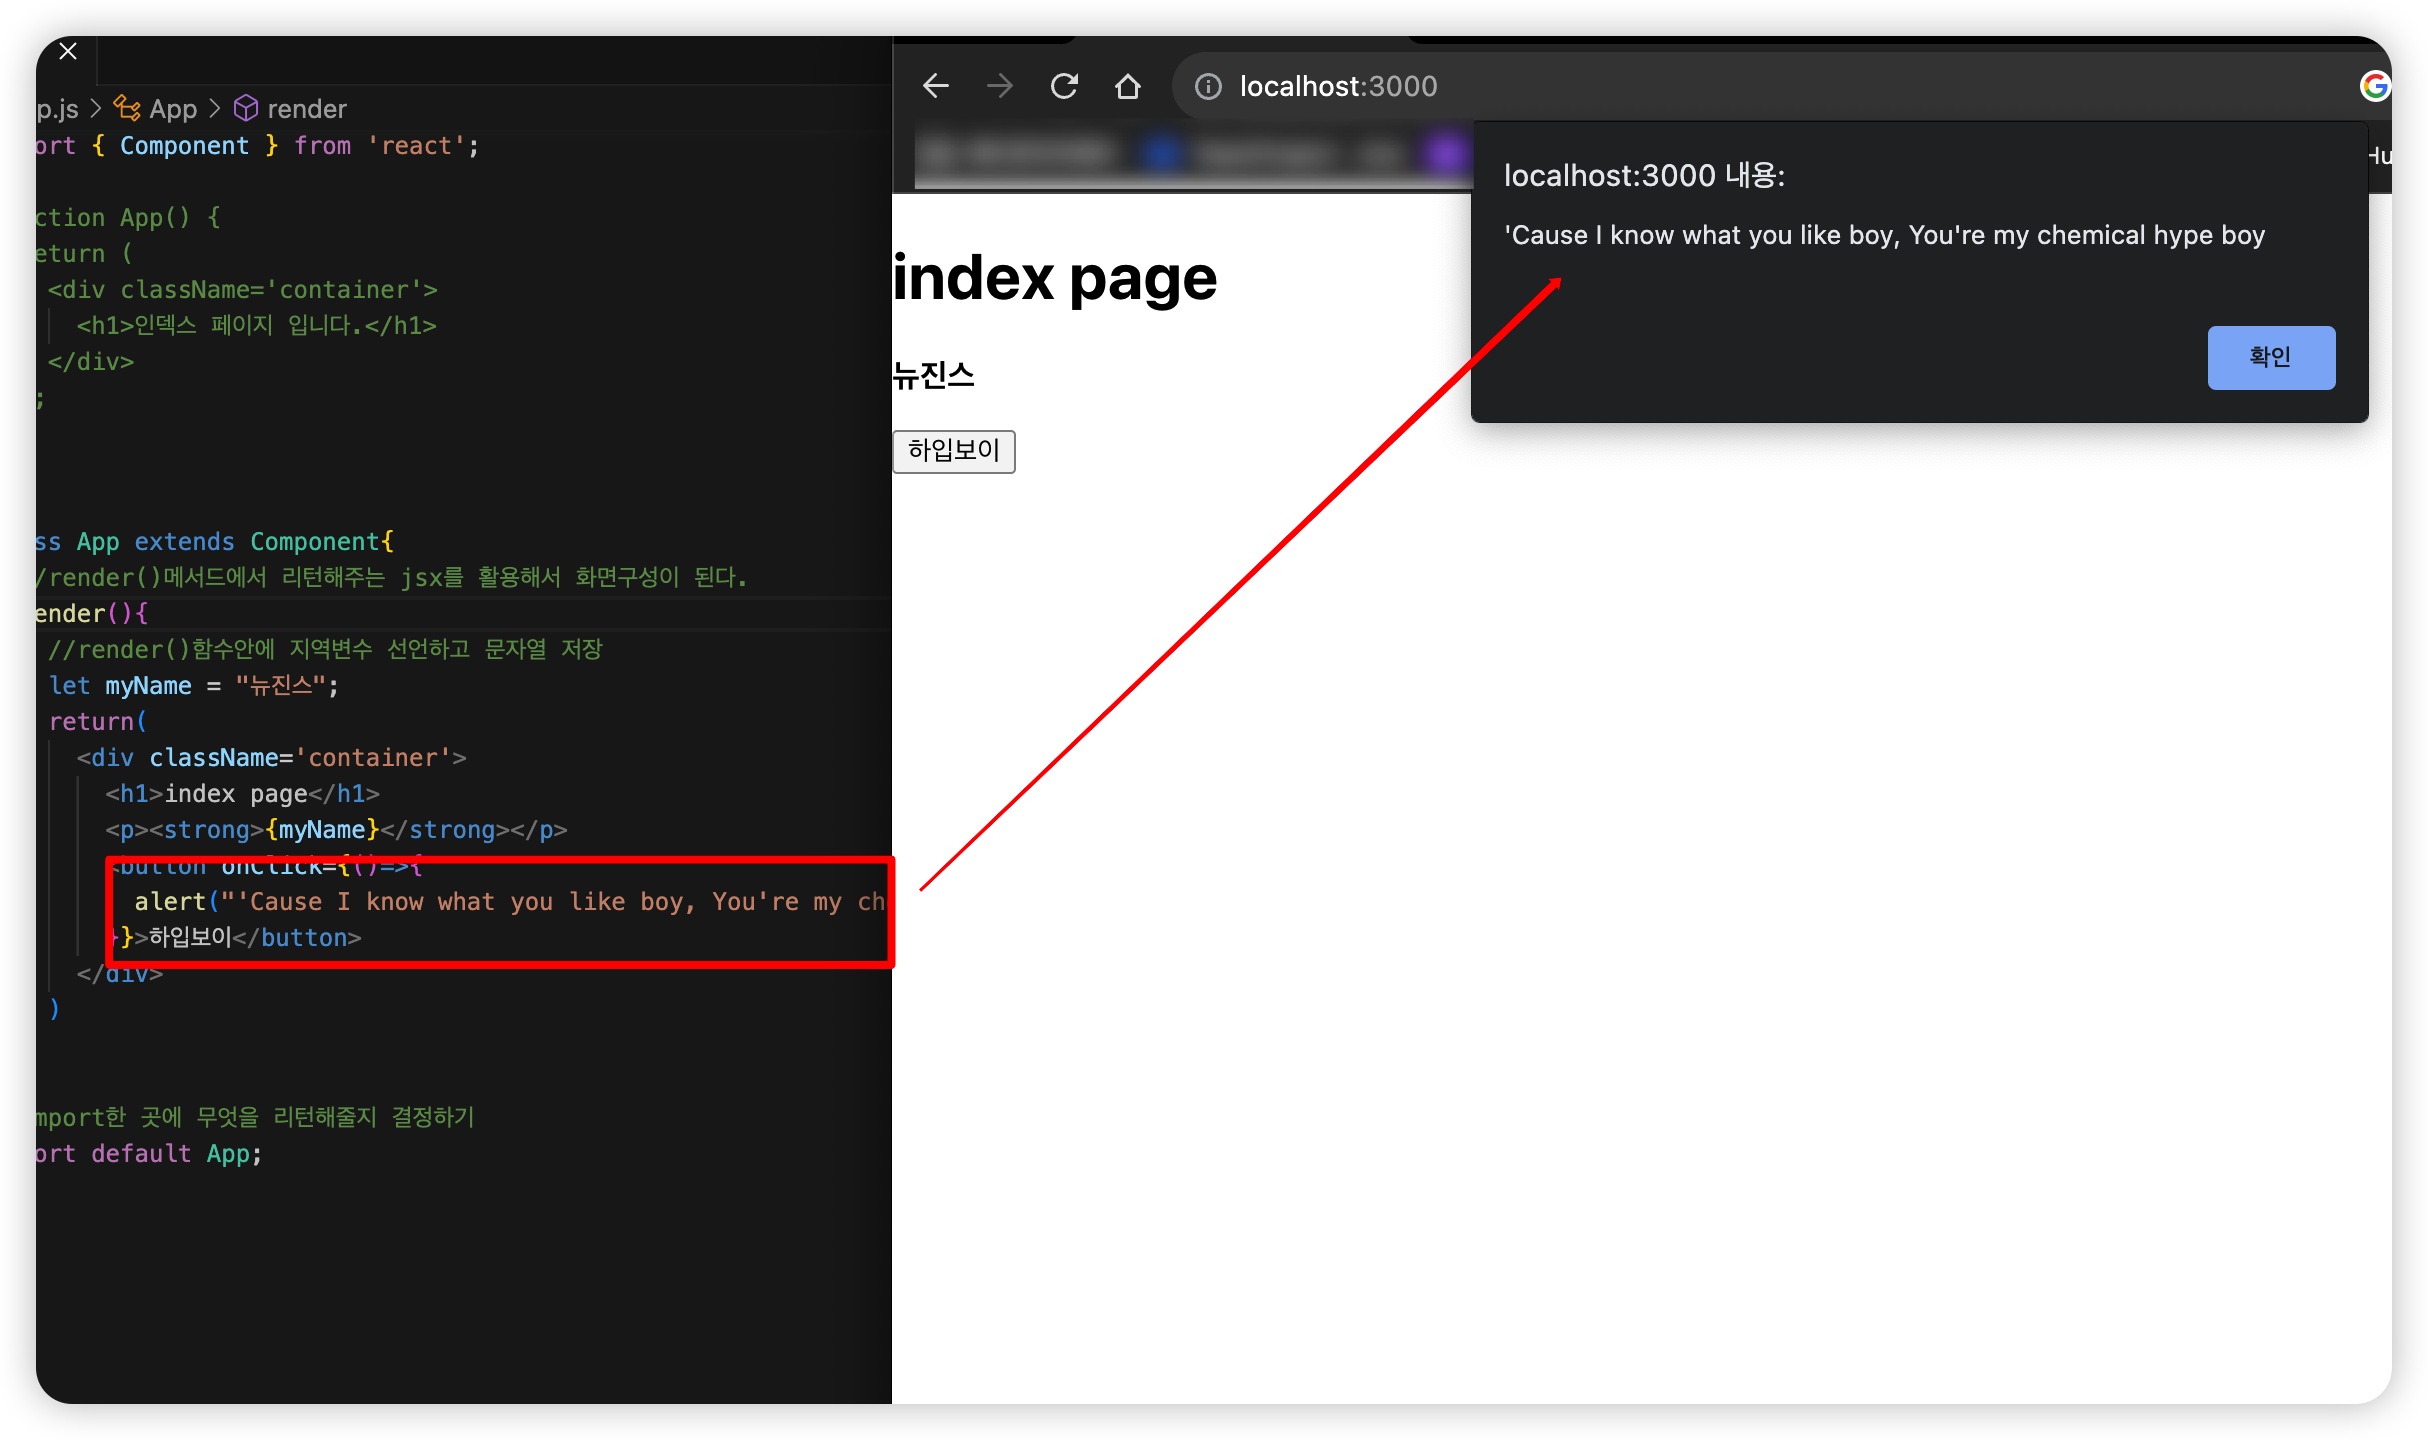Open site info icon beside localhost:3000

coord(1208,87)
